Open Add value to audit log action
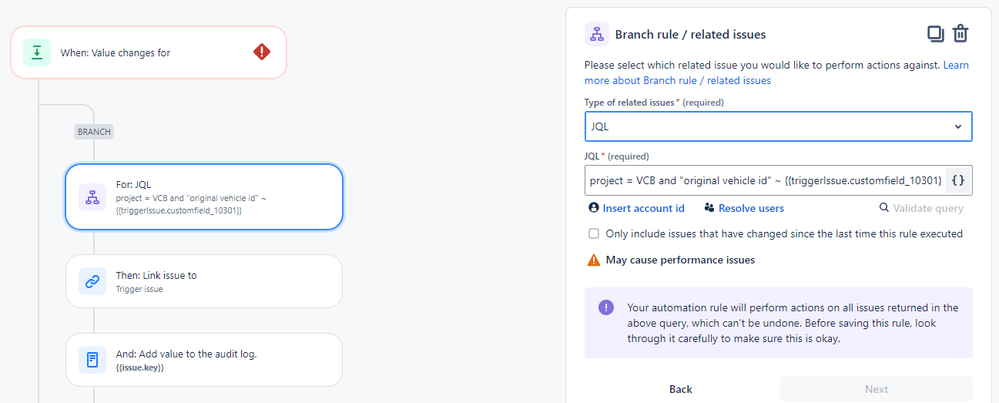 click(x=204, y=360)
